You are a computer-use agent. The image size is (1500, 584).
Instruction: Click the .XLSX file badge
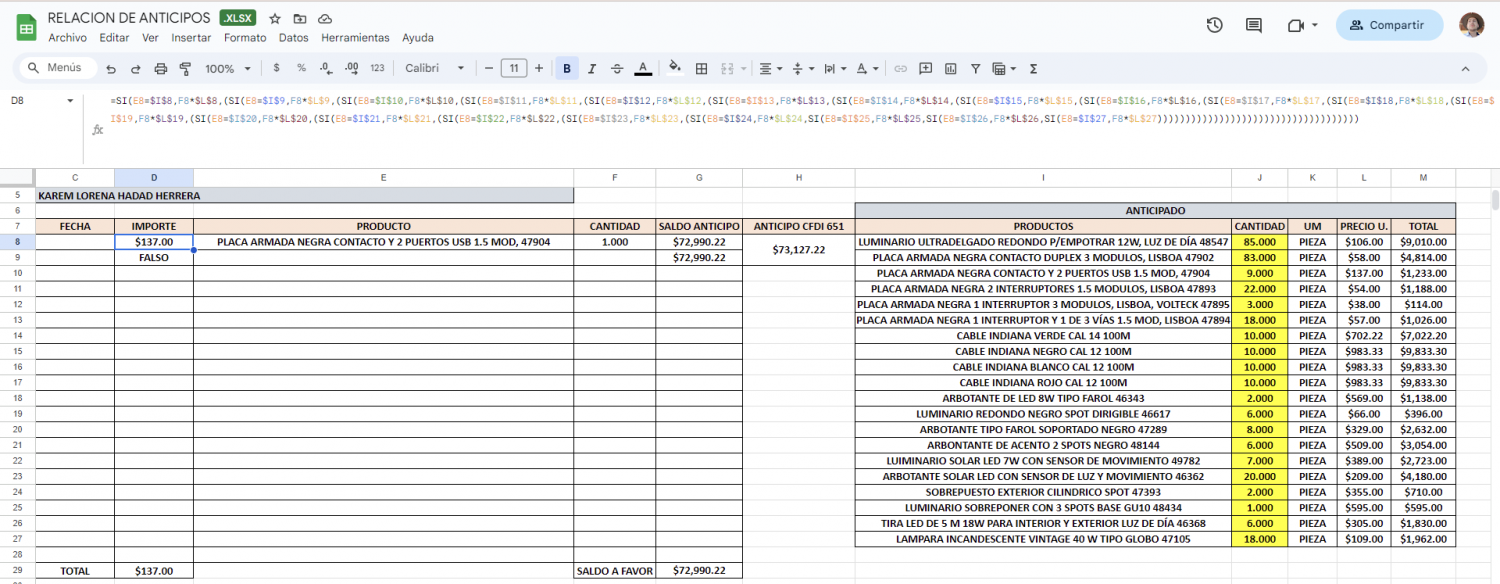coord(238,18)
